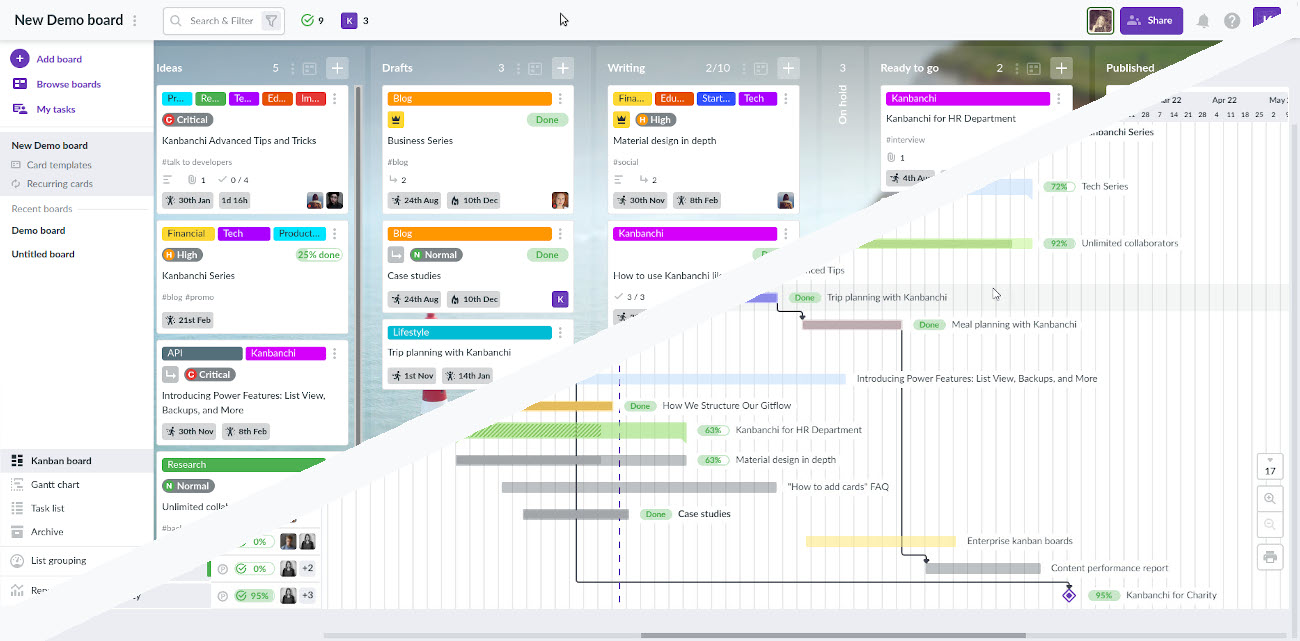This screenshot has width=1300, height=641.
Task: Click the Content performance report Gantt label
Action: (1110, 568)
